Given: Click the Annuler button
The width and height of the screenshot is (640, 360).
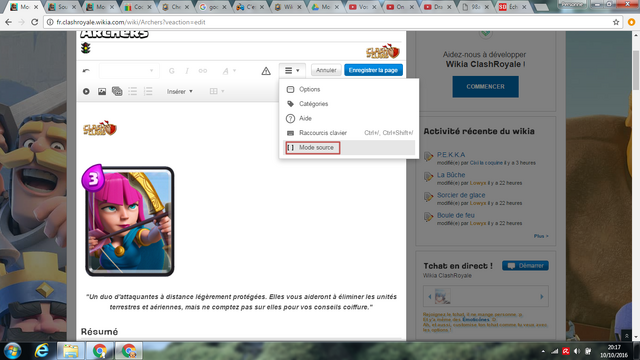Looking at the screenshot, I should [326, 70].
